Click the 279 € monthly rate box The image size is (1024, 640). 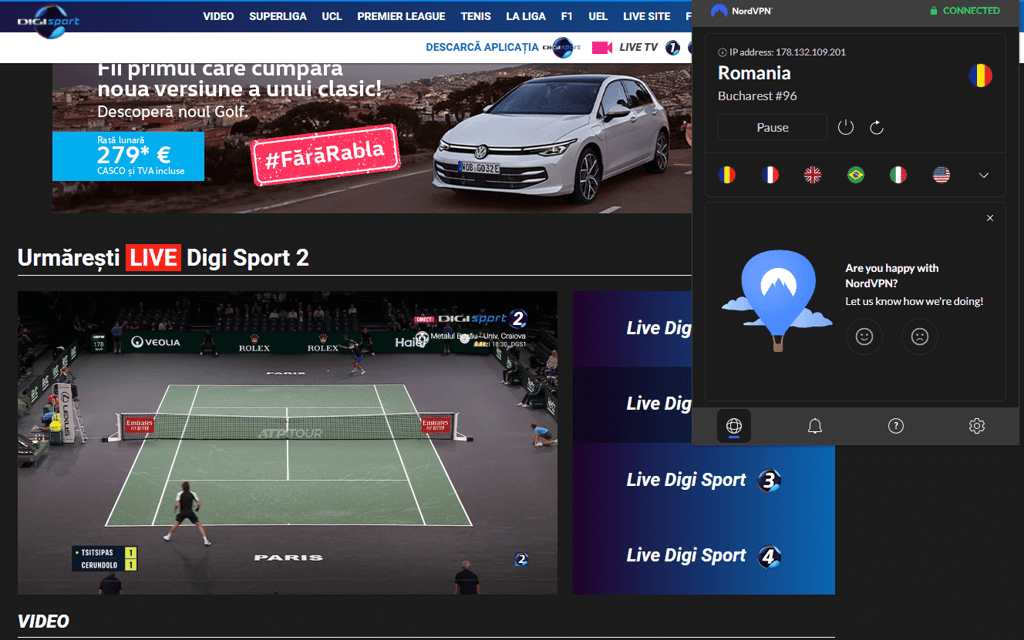[128, 156]
